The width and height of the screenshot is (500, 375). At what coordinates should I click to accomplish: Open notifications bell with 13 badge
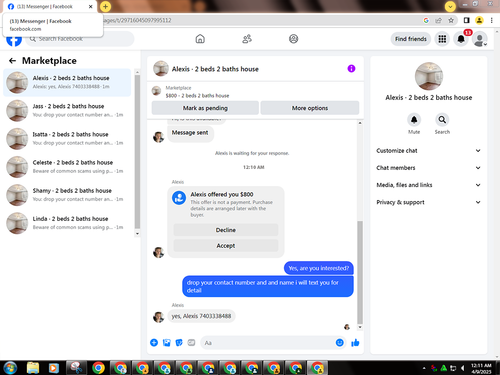[x=461, y=39]
